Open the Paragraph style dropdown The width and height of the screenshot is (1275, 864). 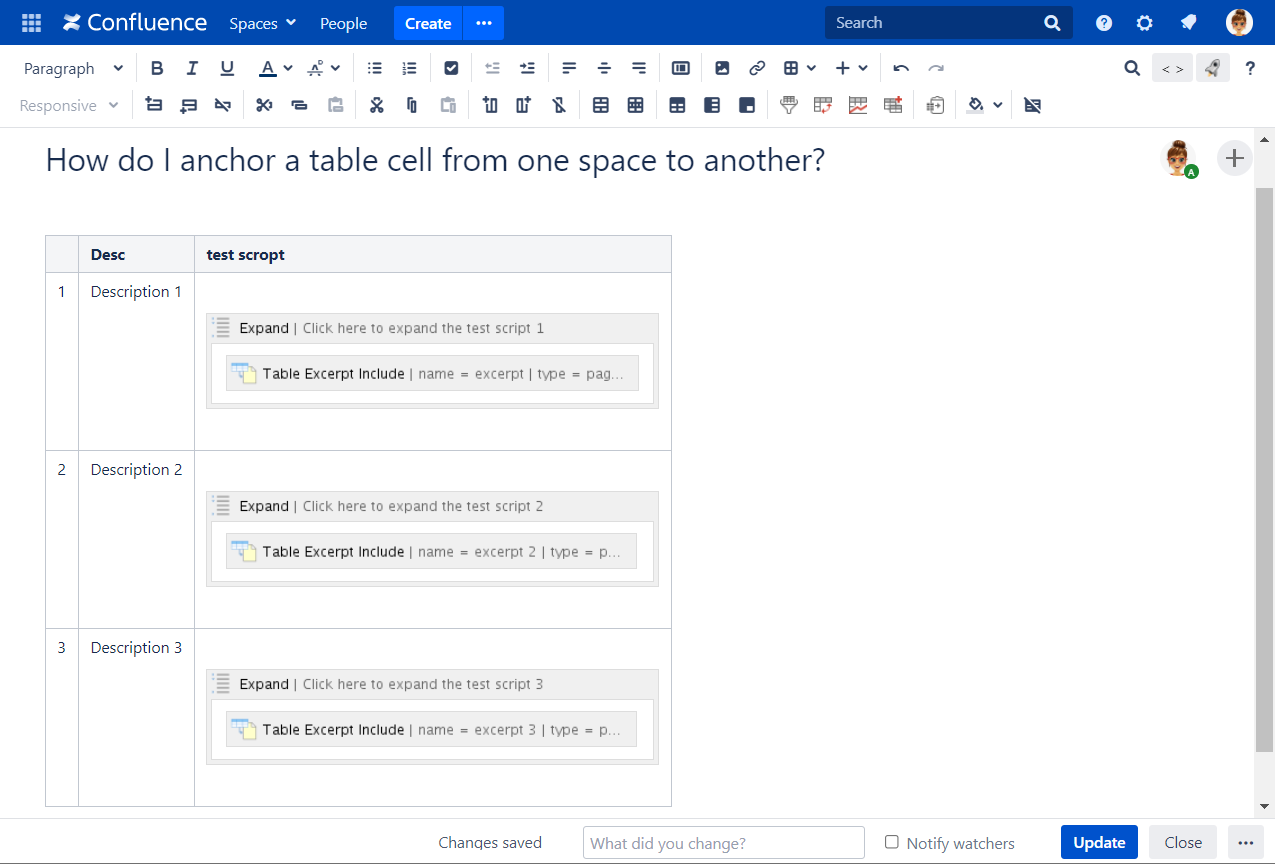[x=70, y=67]
